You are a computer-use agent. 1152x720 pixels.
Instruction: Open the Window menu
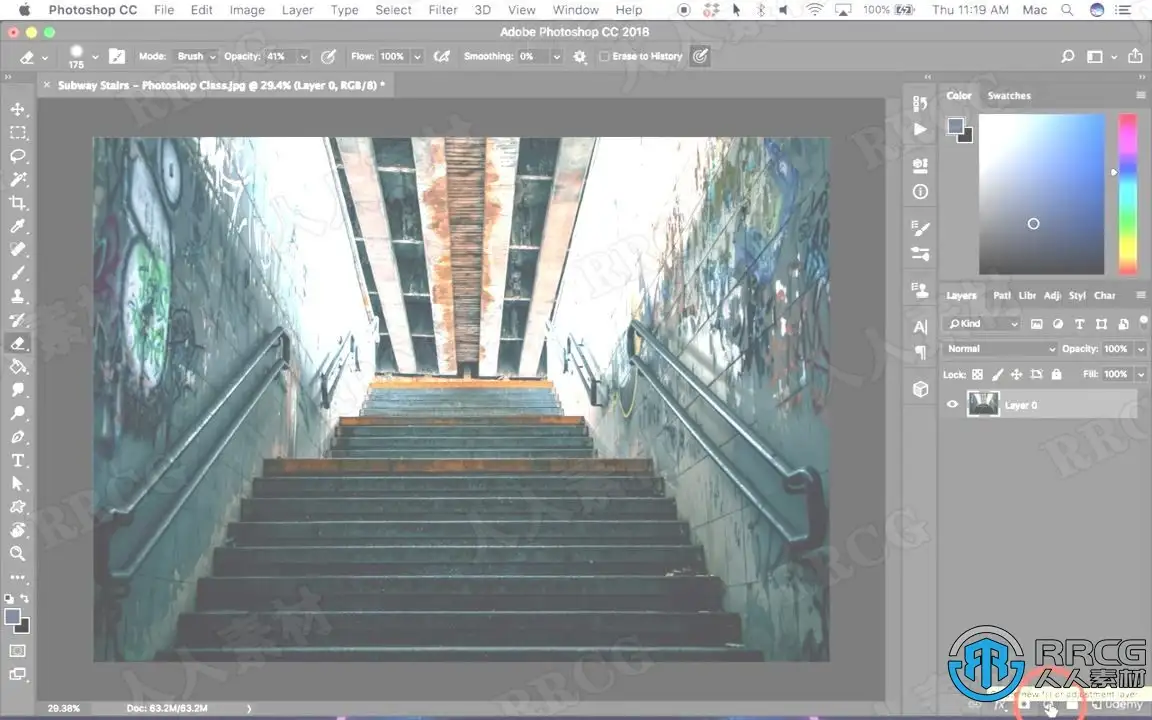(x=575, y=10)
